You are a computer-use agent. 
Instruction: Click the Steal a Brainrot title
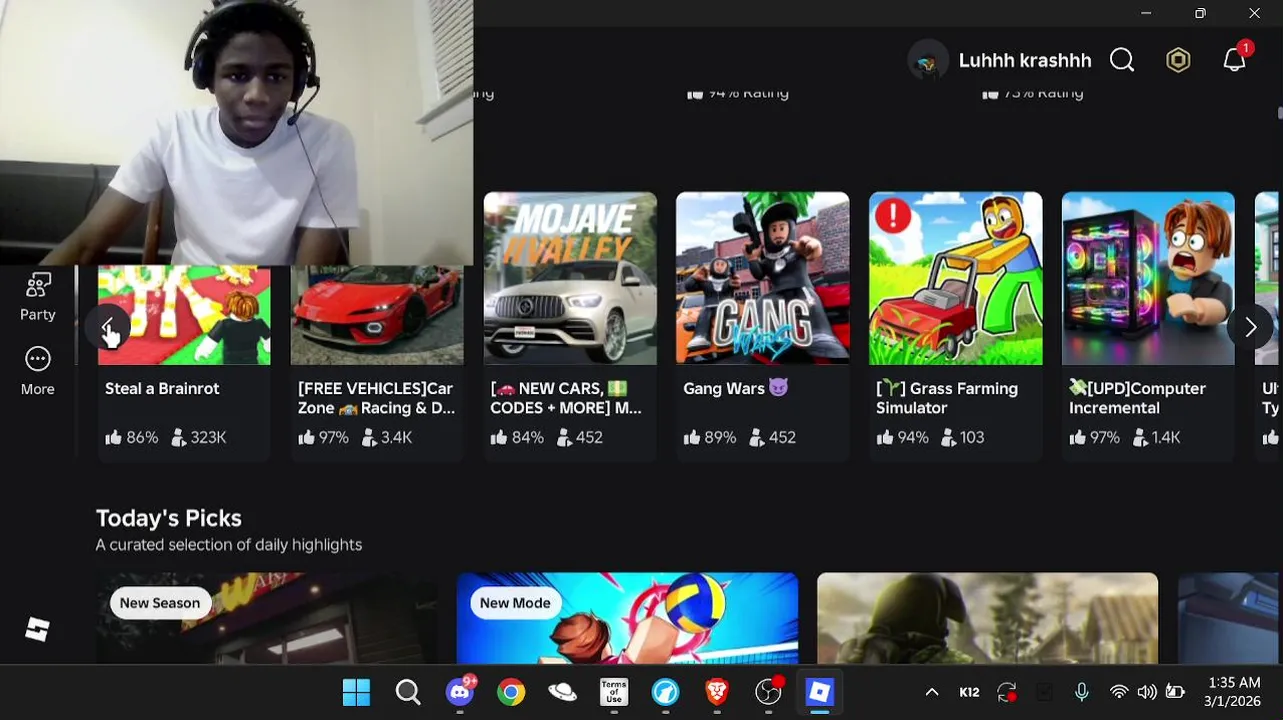162,388
